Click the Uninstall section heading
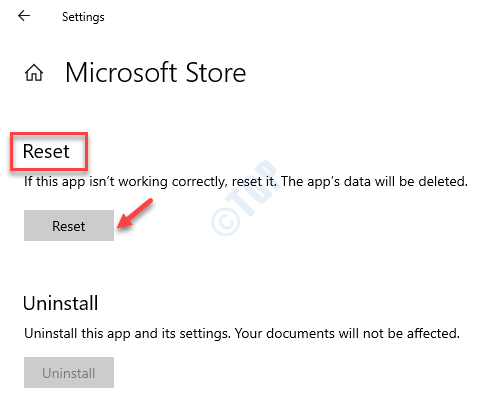 [x=60, y=303]
